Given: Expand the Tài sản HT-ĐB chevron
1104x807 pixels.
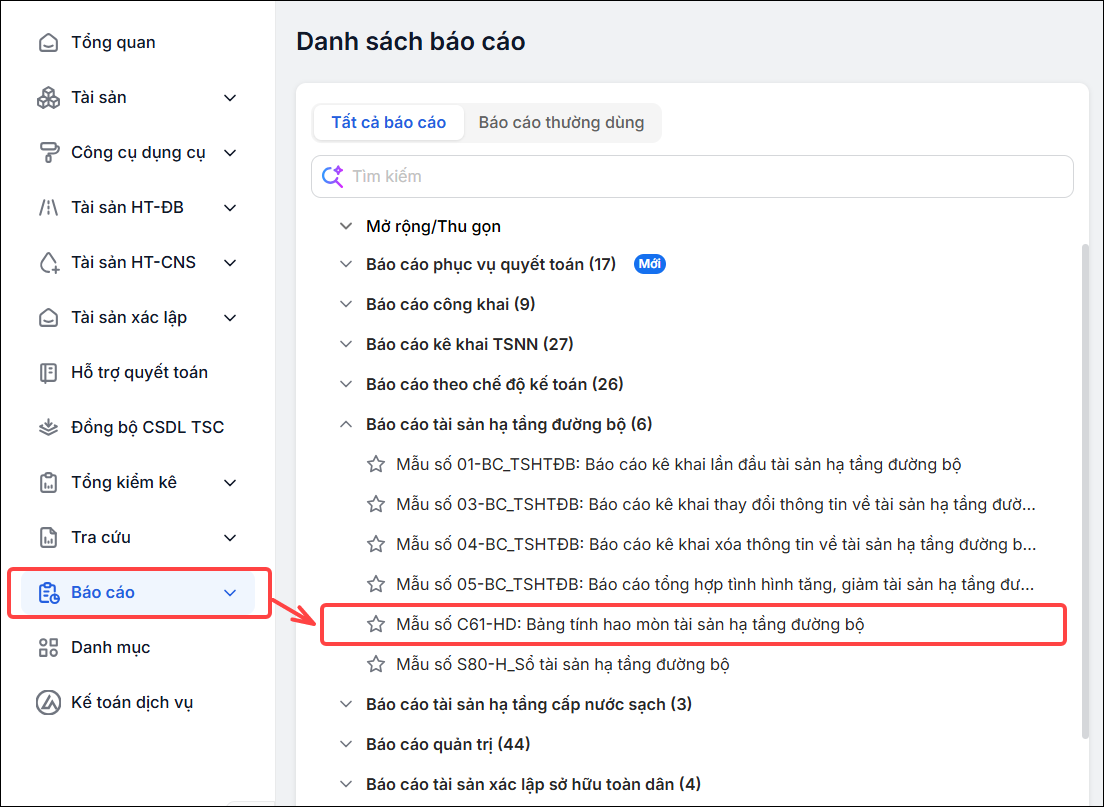Looking at the screenshot, I should tap(230, 207).
